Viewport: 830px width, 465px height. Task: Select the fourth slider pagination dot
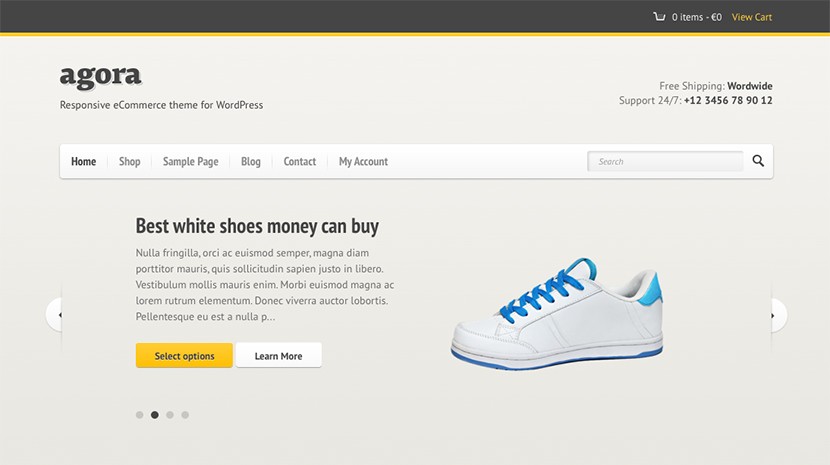click(x=185, y=415)
